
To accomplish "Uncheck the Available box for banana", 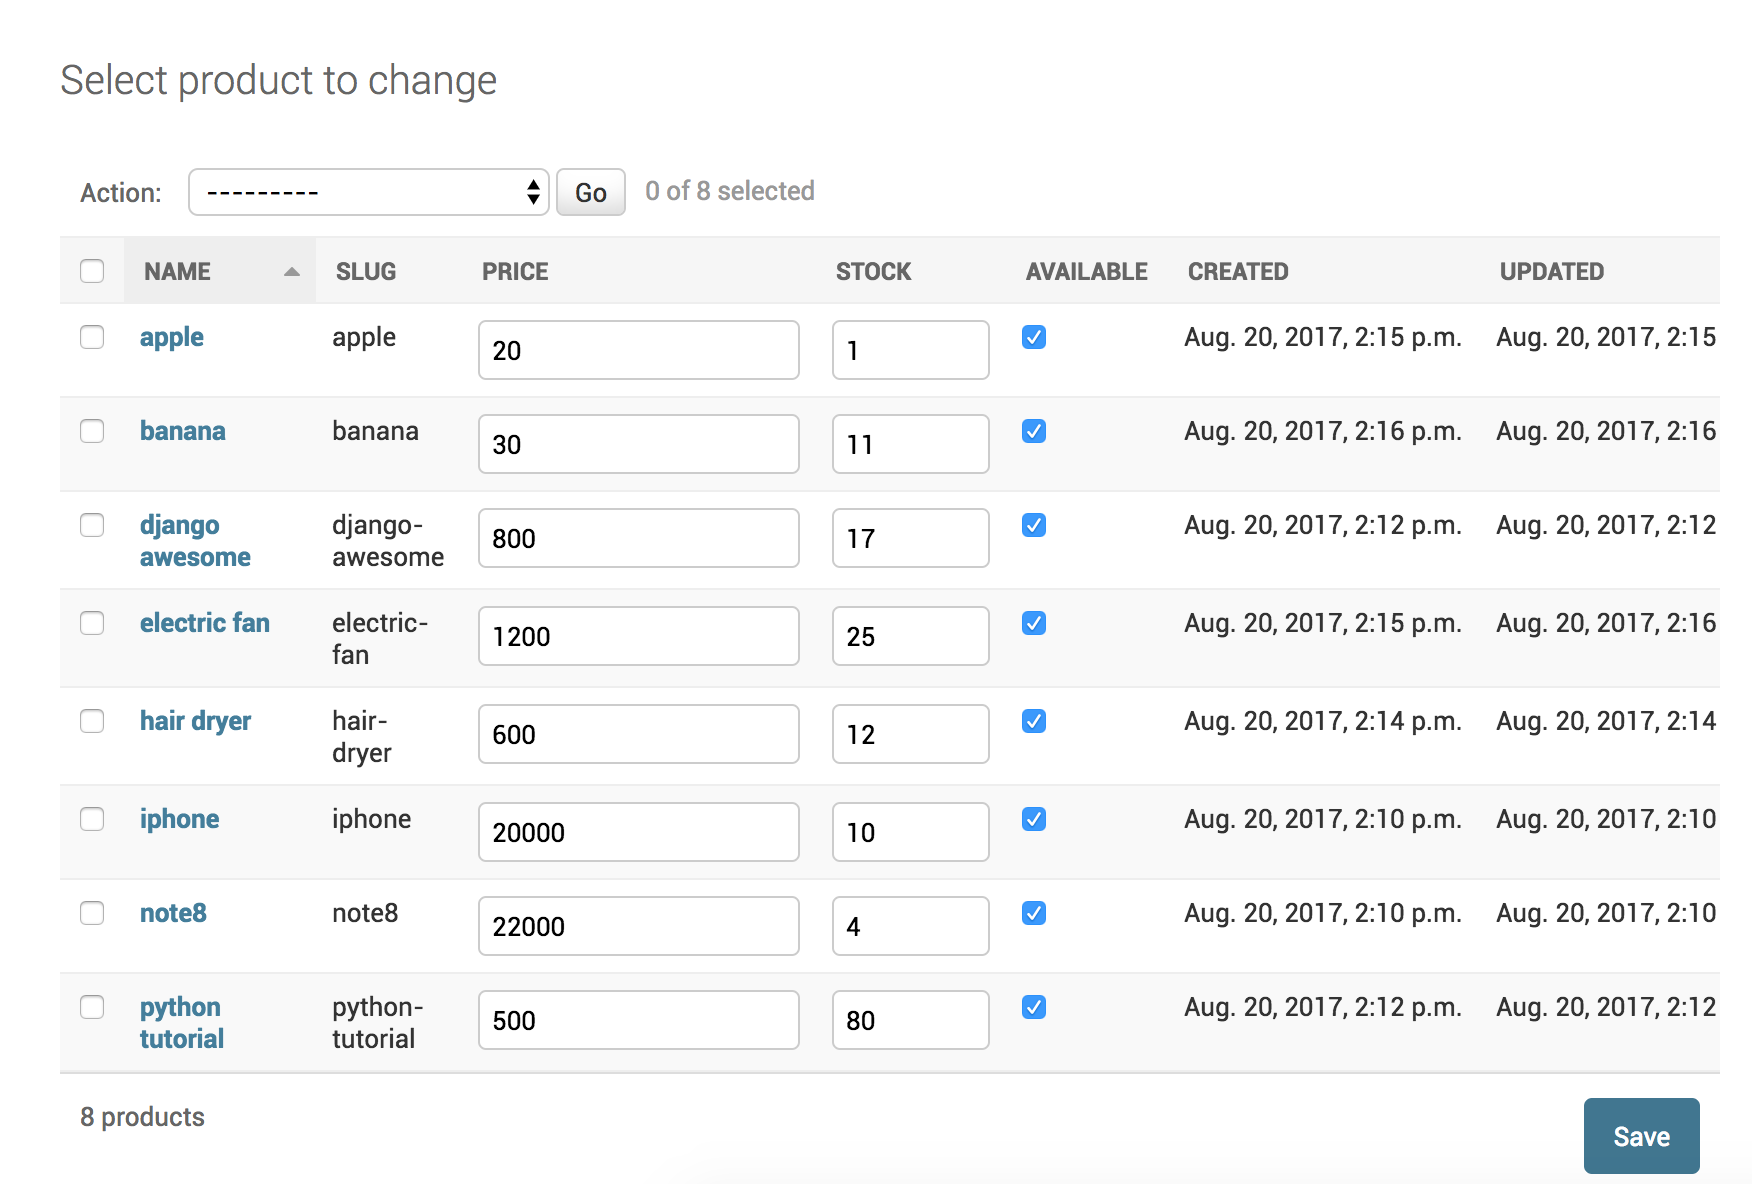I will [x=1034, y=431].
